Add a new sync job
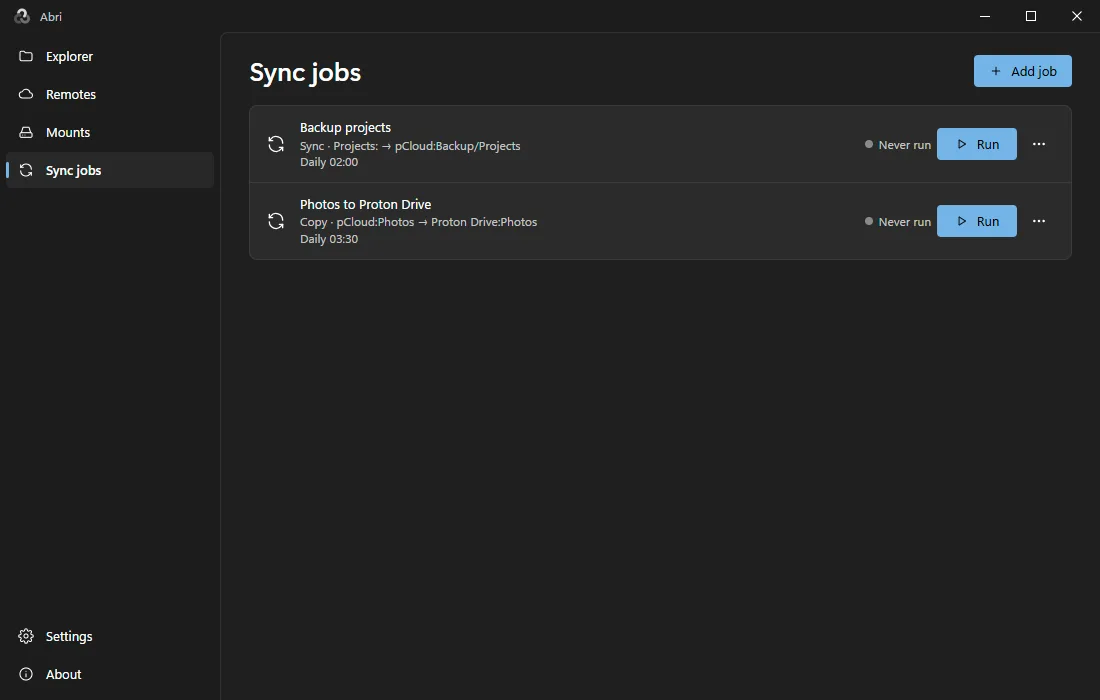Screen dimensions: 1100x700 (1022, 71)
